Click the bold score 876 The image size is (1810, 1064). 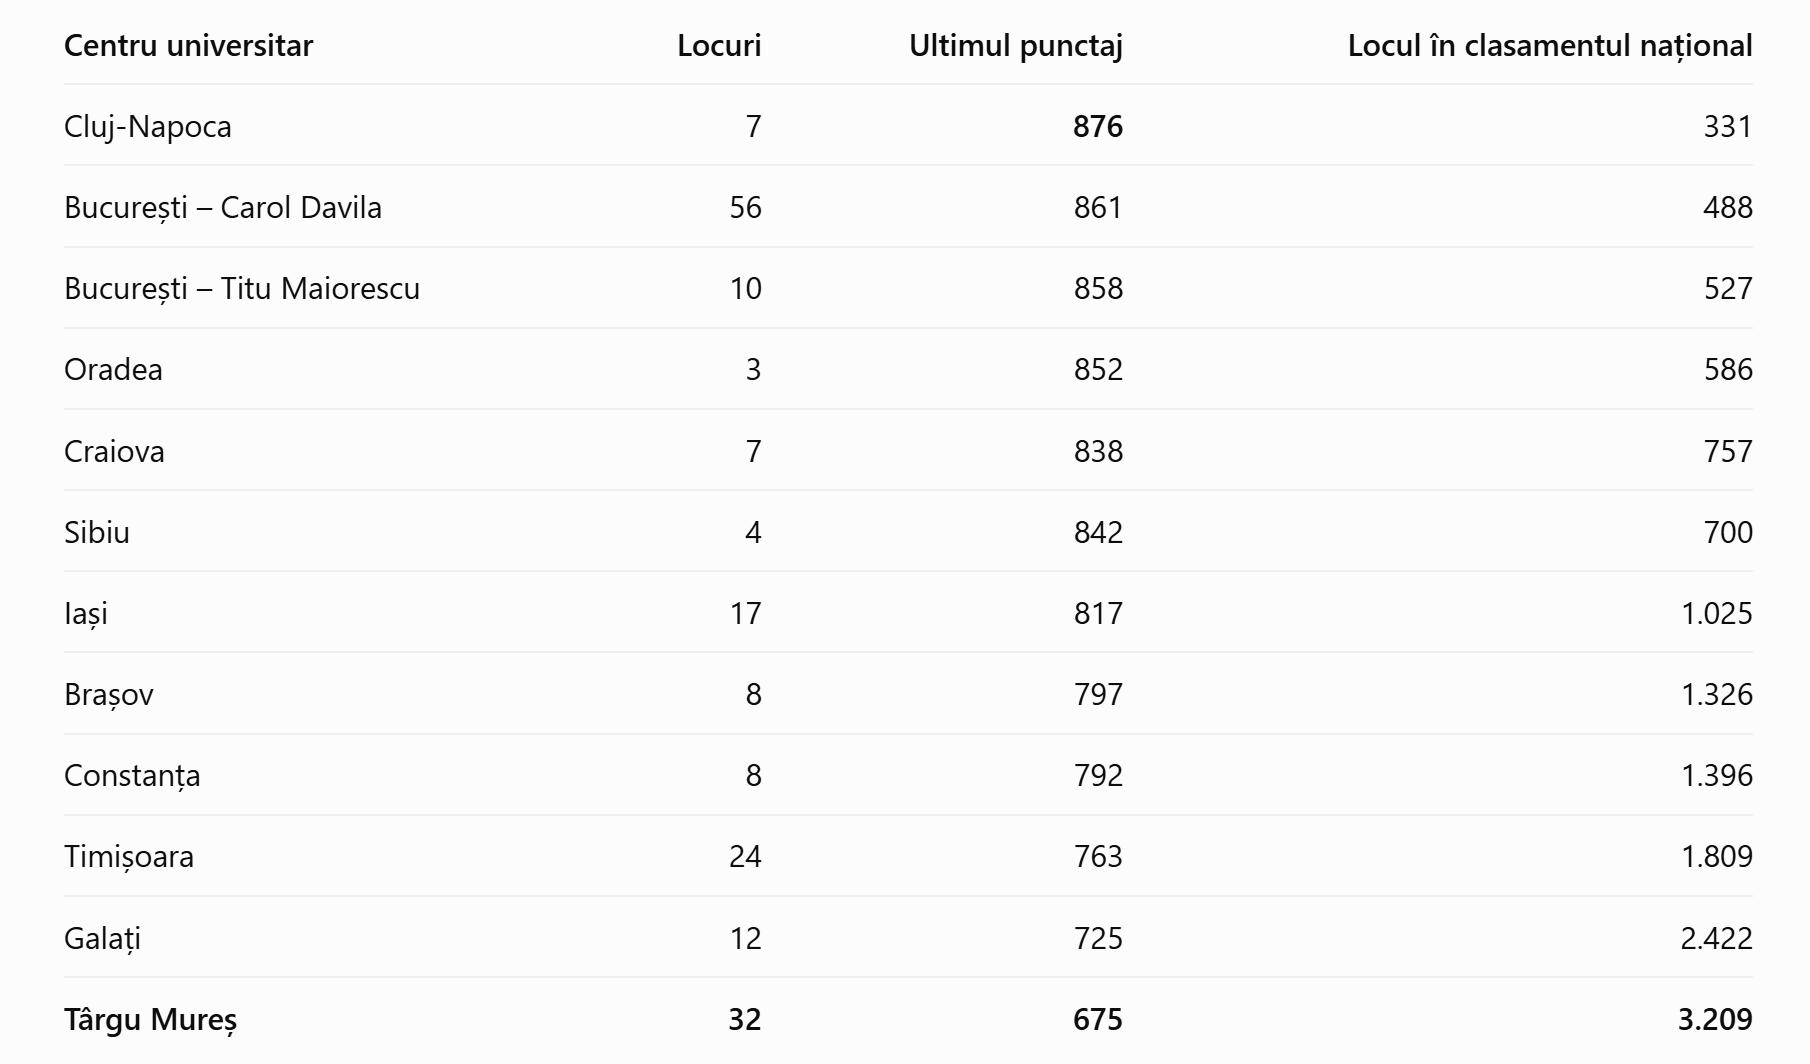[1098, 127]
